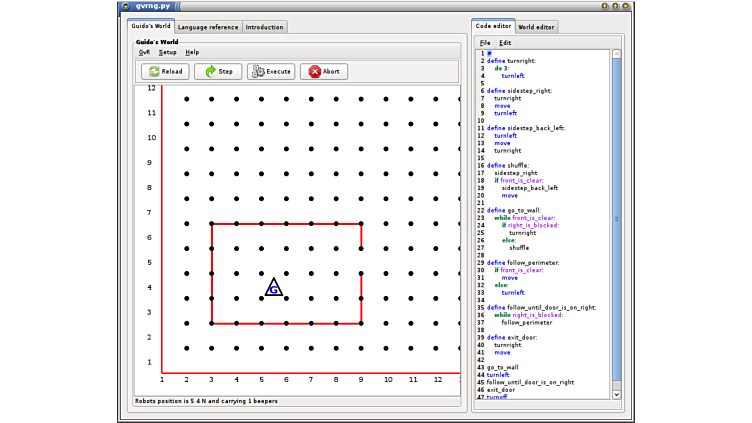
Task: Switch to the Language reference tab
Action: coord(208,27)
